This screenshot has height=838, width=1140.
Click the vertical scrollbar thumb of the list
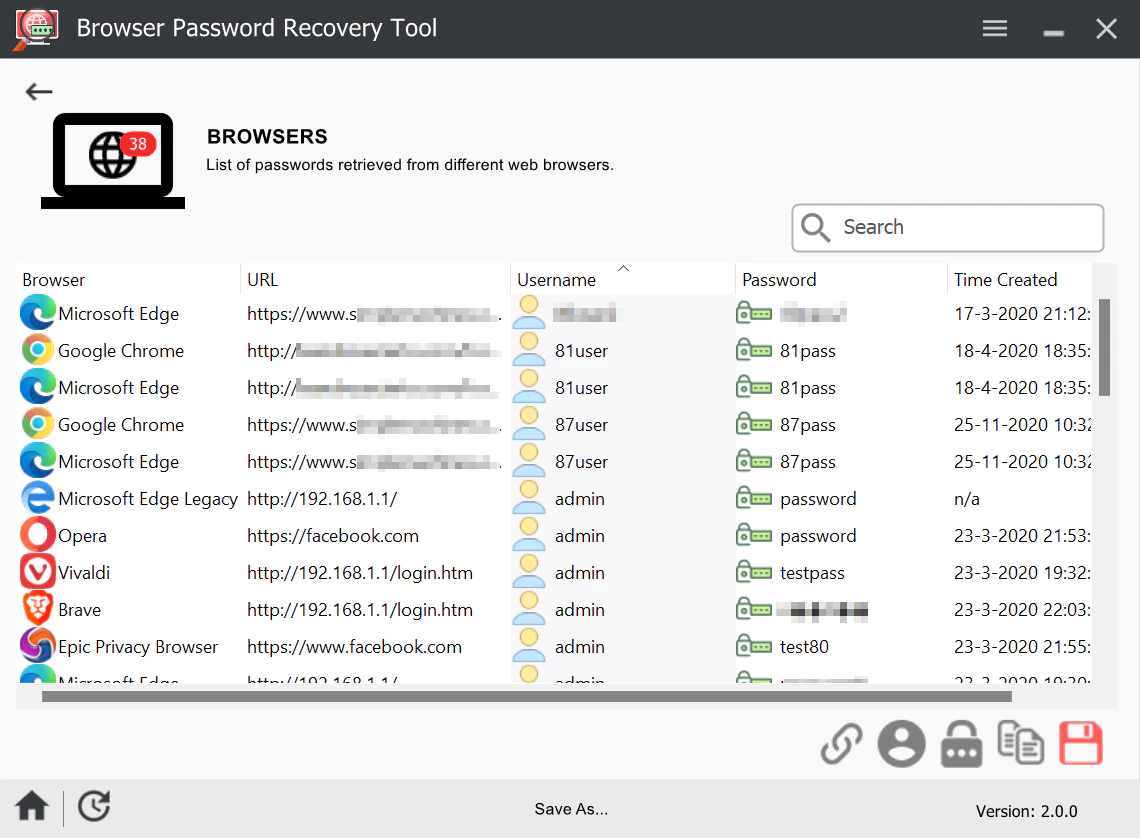point(1104,347)
